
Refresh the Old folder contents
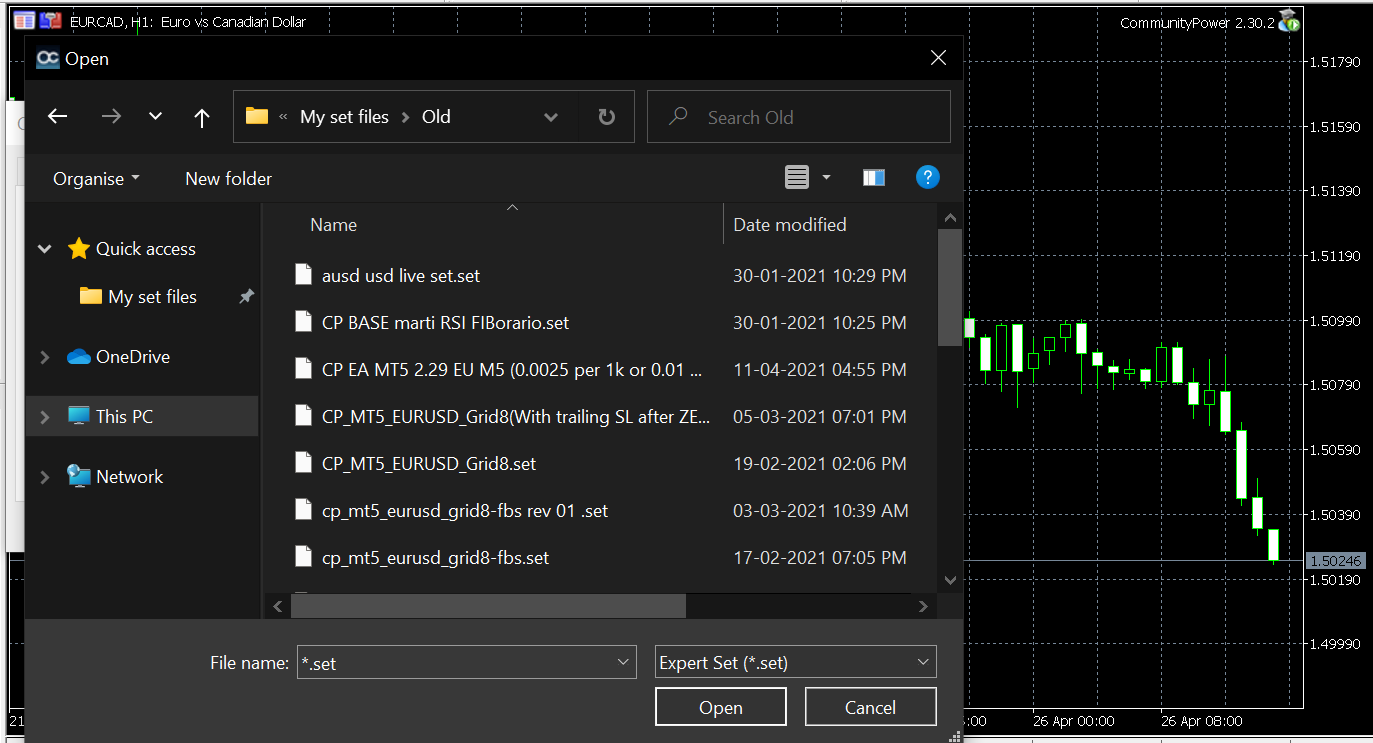pos(606,116)
